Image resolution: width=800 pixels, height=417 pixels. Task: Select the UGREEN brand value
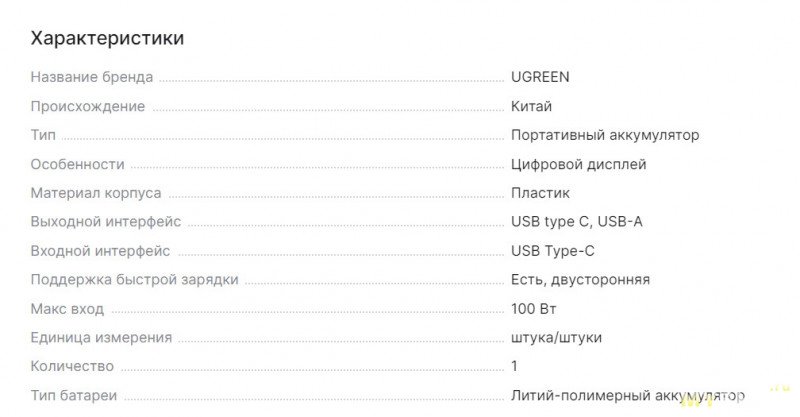[540, 77]
